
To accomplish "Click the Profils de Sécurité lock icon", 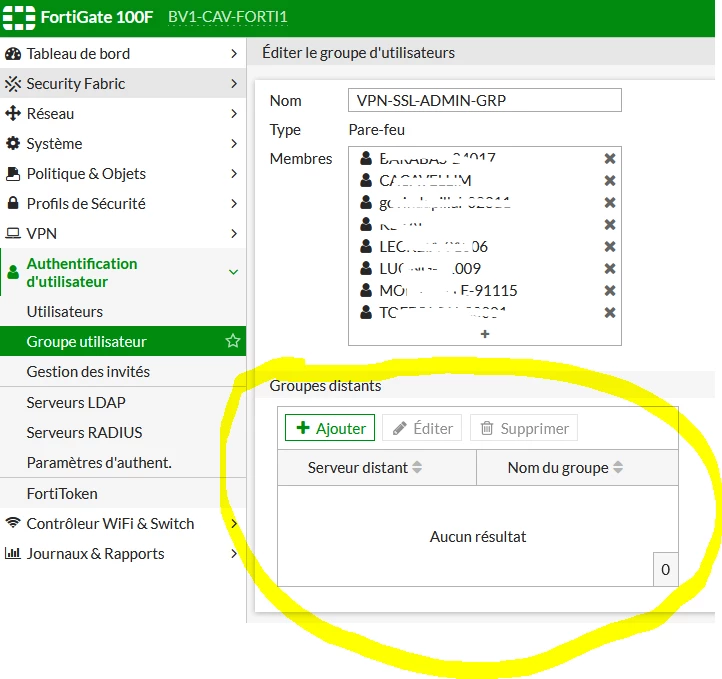I will pos(13,203).
